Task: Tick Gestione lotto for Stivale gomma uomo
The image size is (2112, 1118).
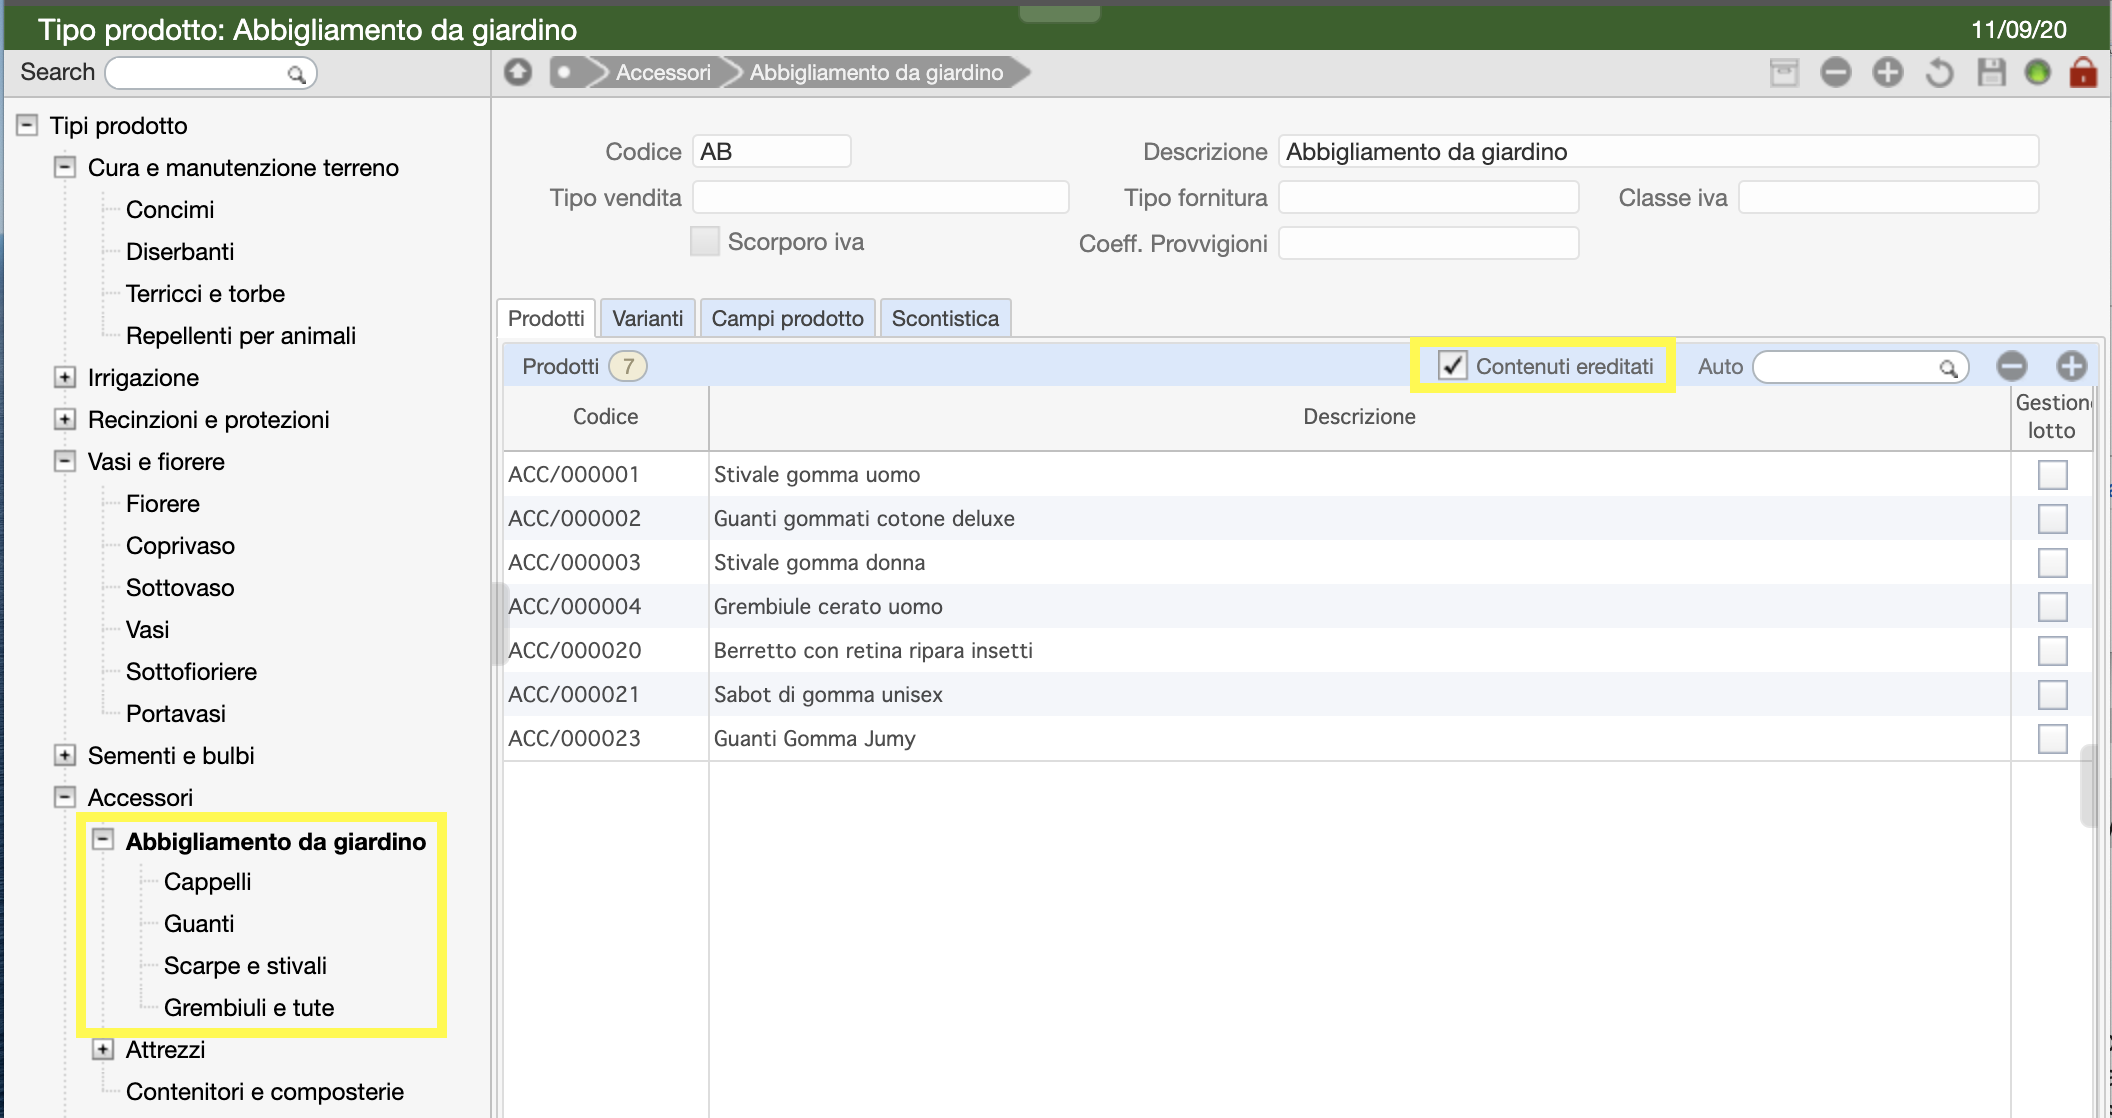Action: (2053, 474)
